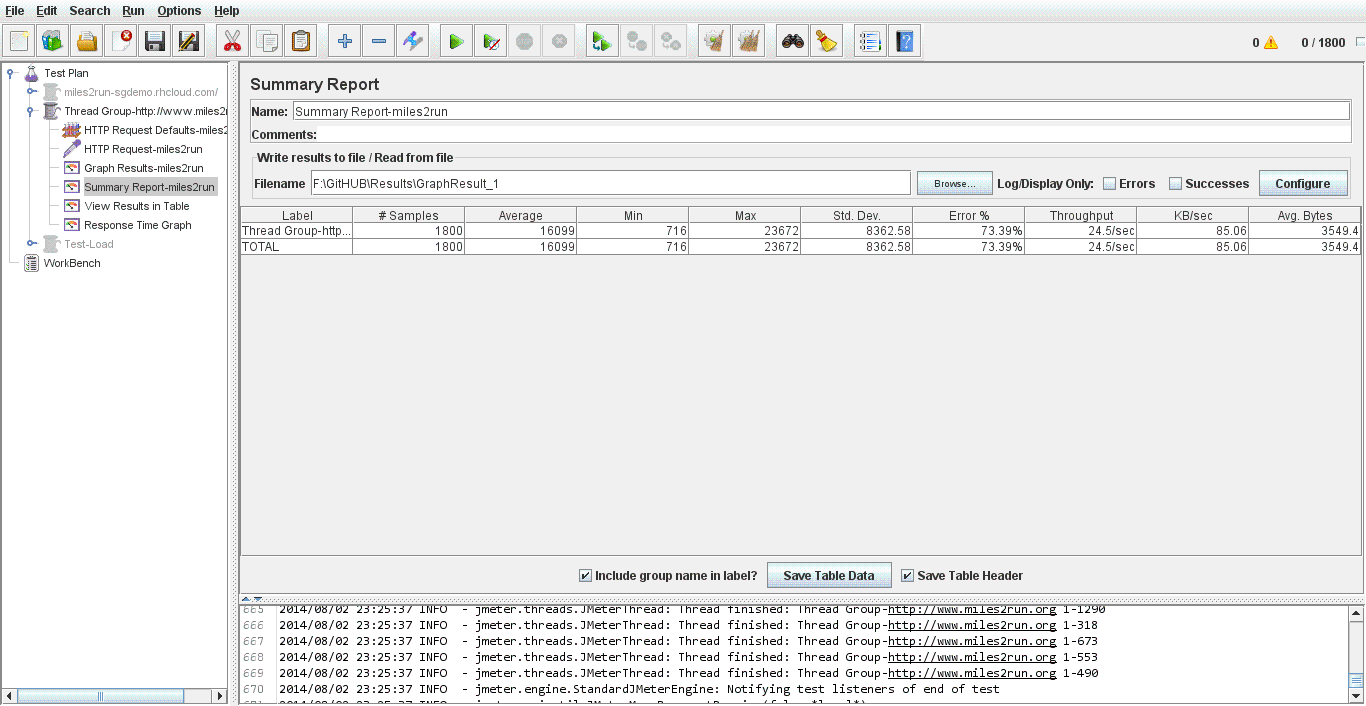
Task: Click the Cut scissors icon
Action: (x=232, y=42)
